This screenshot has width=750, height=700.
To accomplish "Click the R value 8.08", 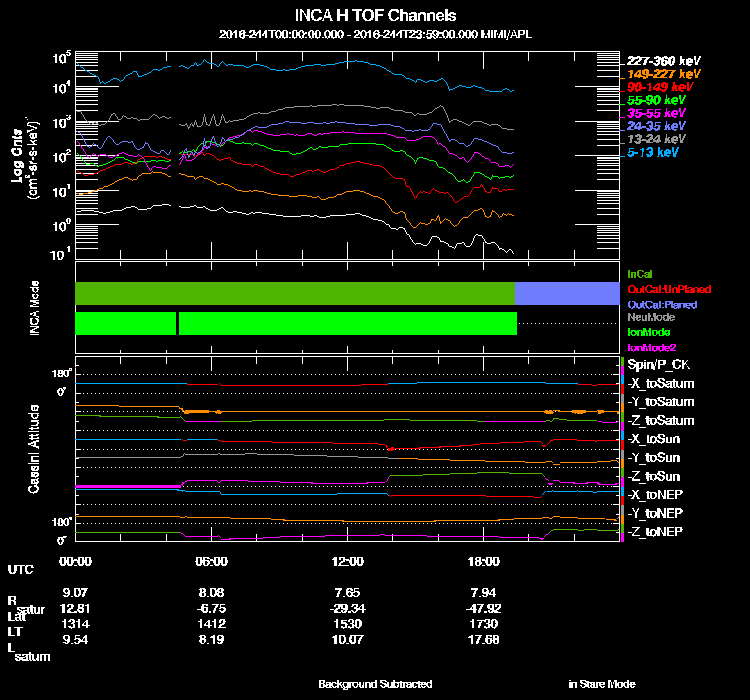I will [x=211, y=592].
